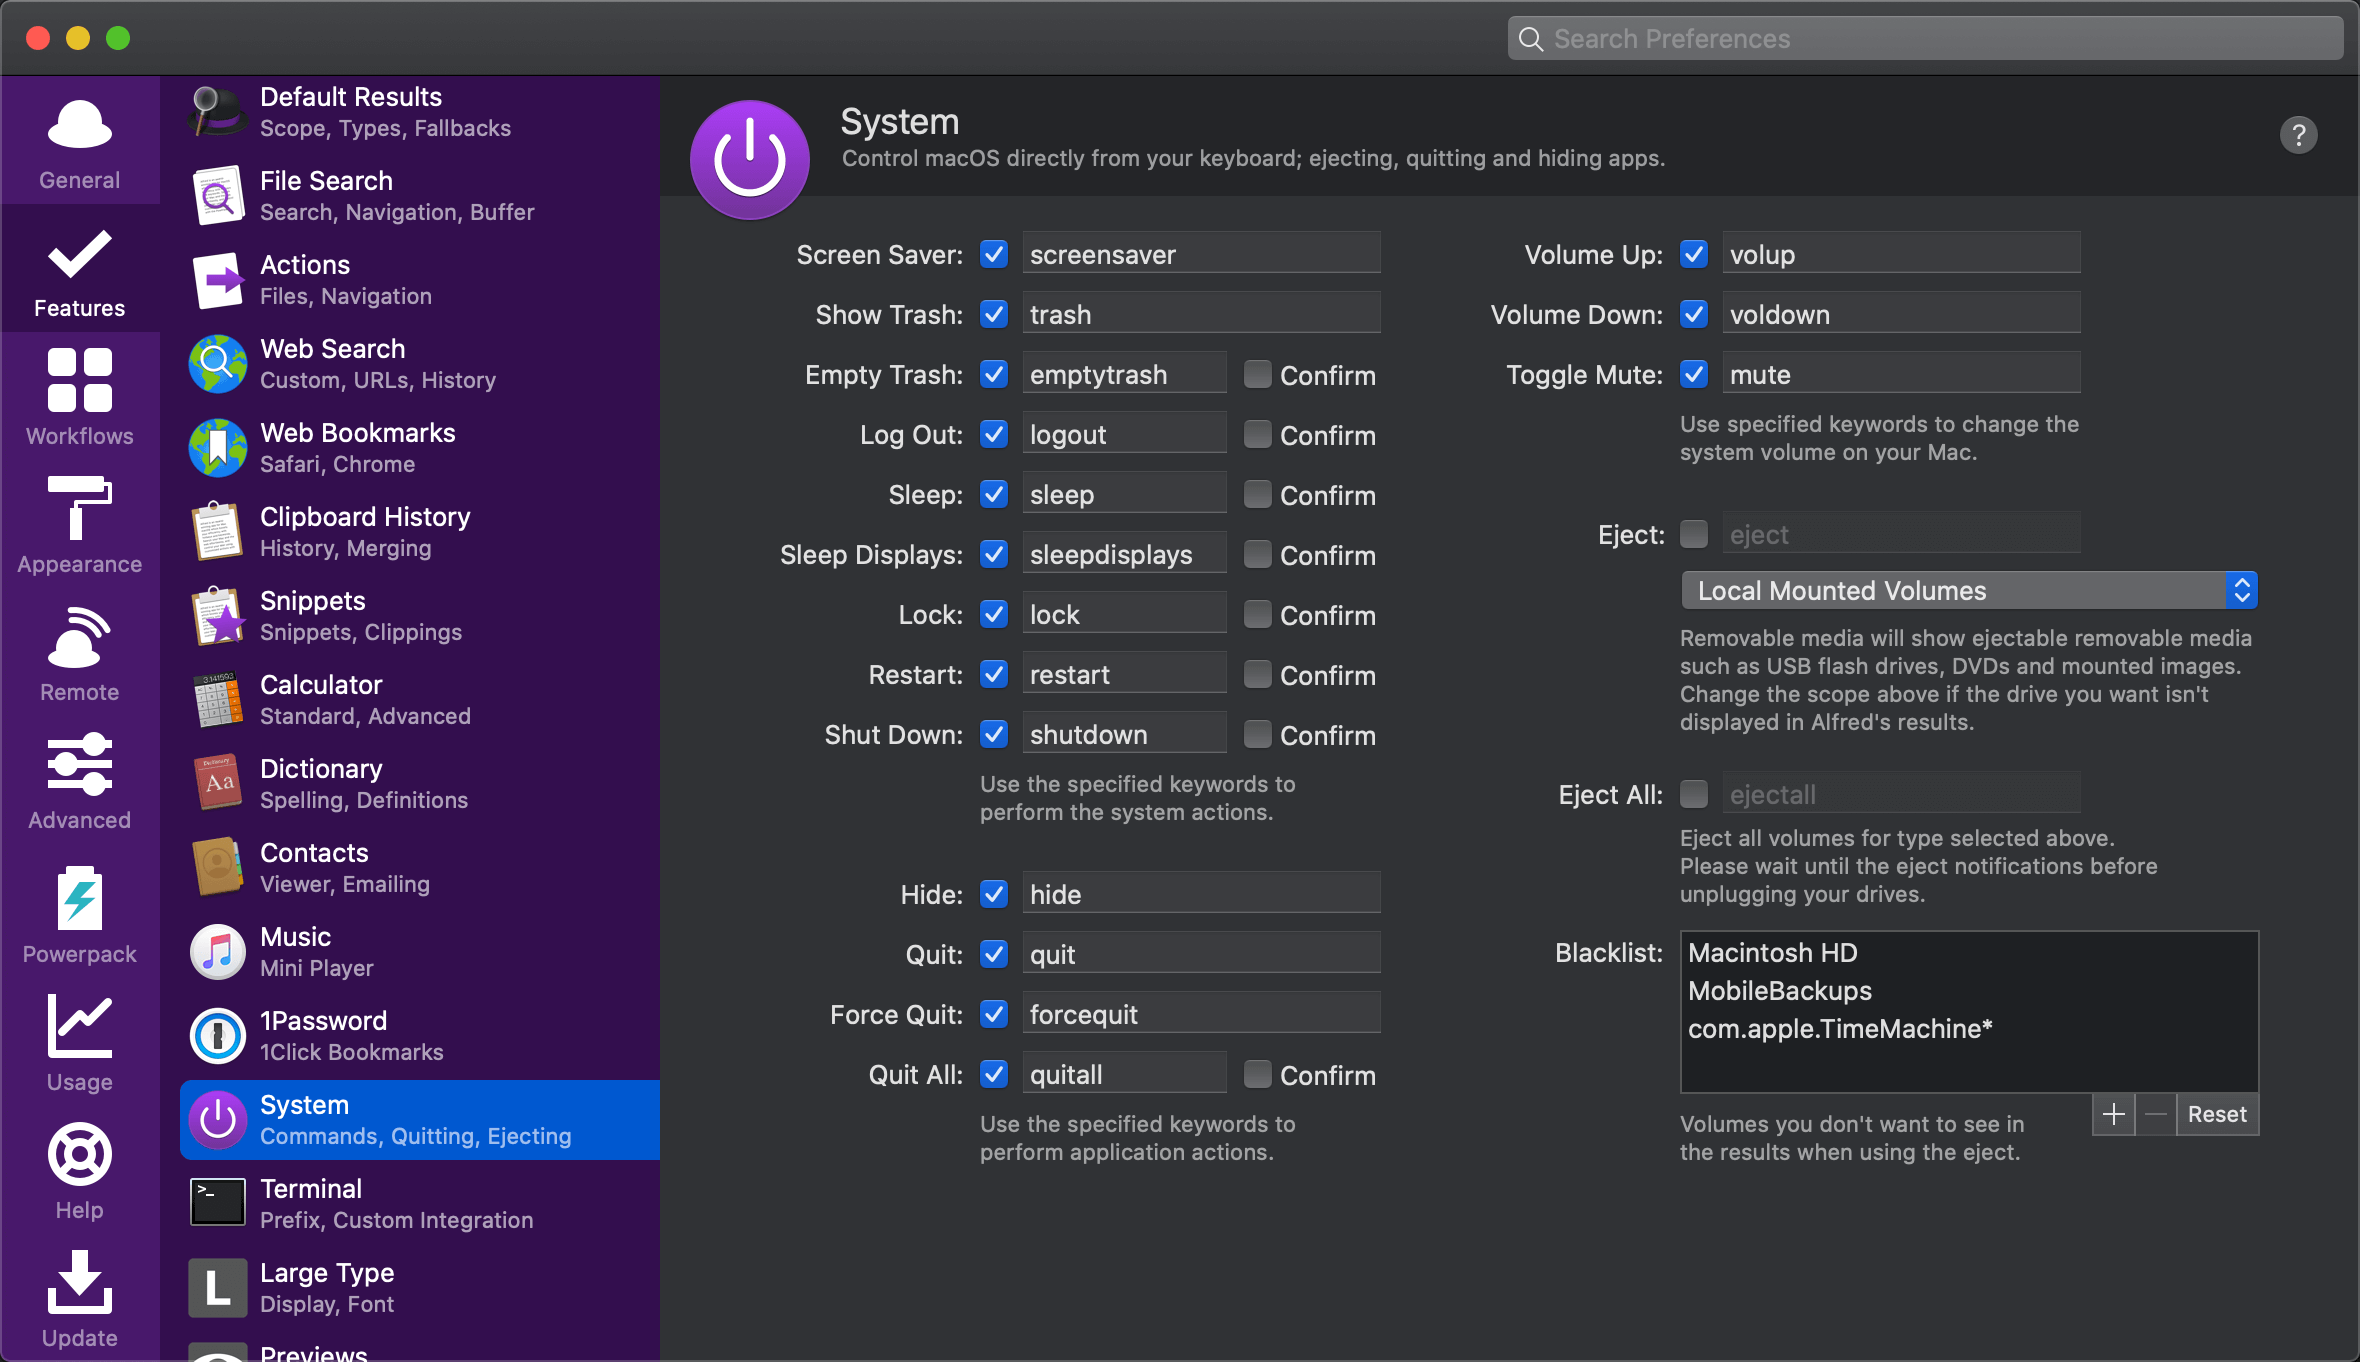Open the Remote section
The image size is (2360, 1362).
(x=80, y=652)
